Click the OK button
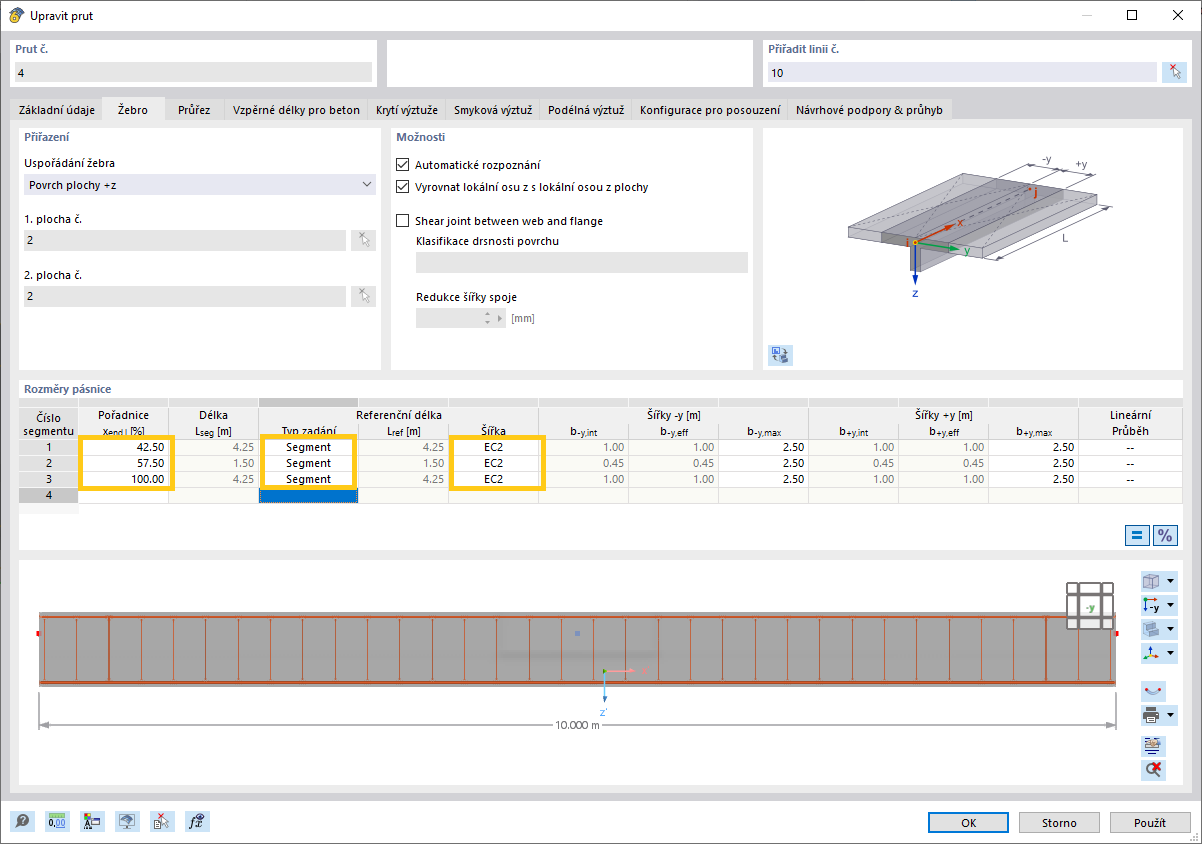The width and height of the screenshot is (1202, 844). pos(968,822)
